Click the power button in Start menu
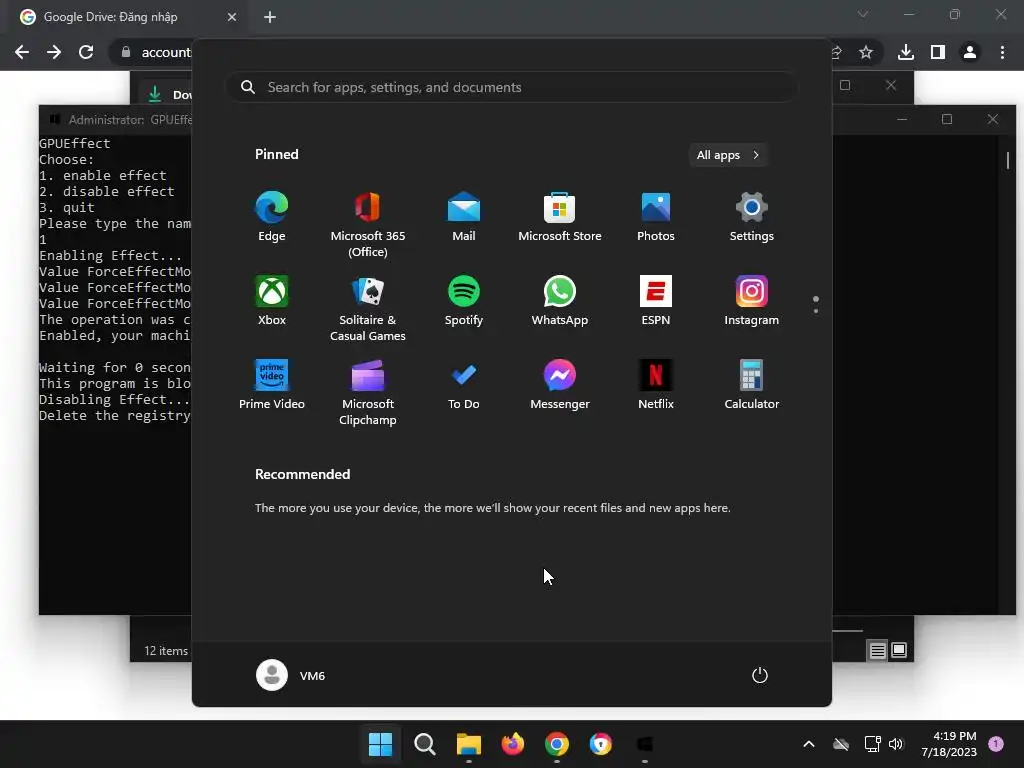This screenshot has width=1024, height=768. coord(760,675)
